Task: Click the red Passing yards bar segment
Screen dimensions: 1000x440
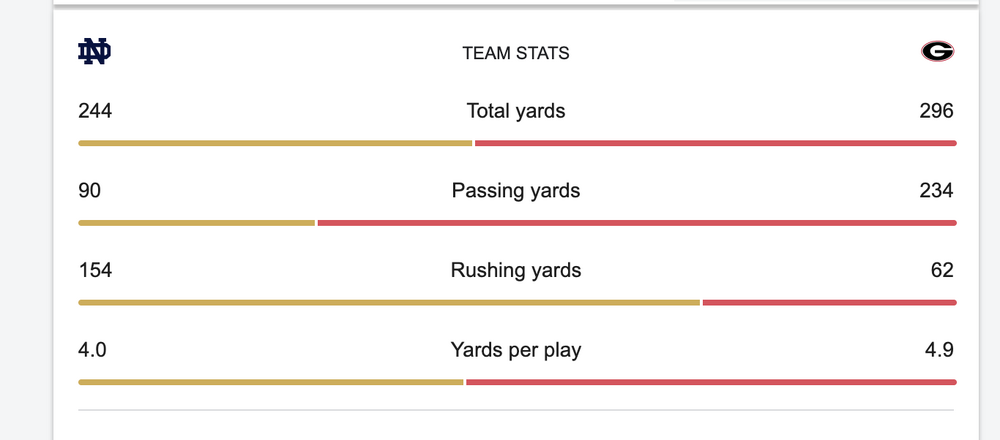Action: pos(636,222)
